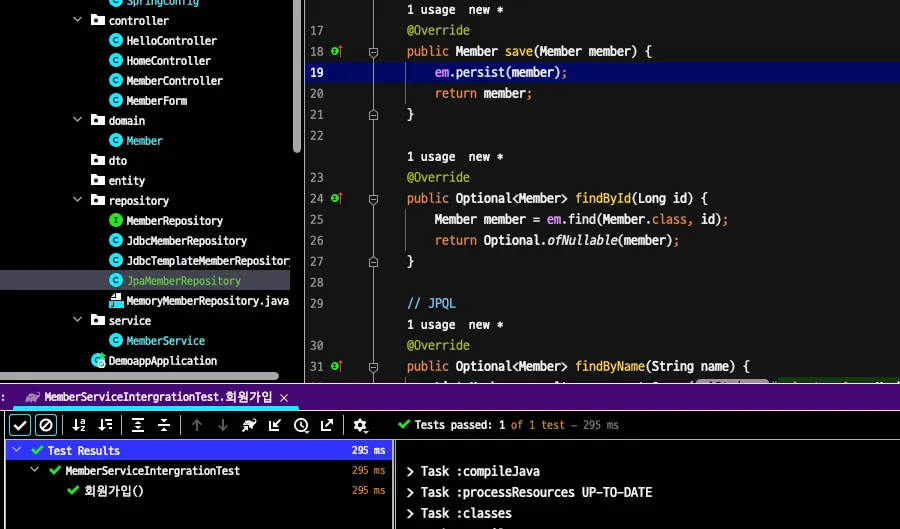Import tests from file icon
Viewport: 900px width, 529px height.
(275, 425)
